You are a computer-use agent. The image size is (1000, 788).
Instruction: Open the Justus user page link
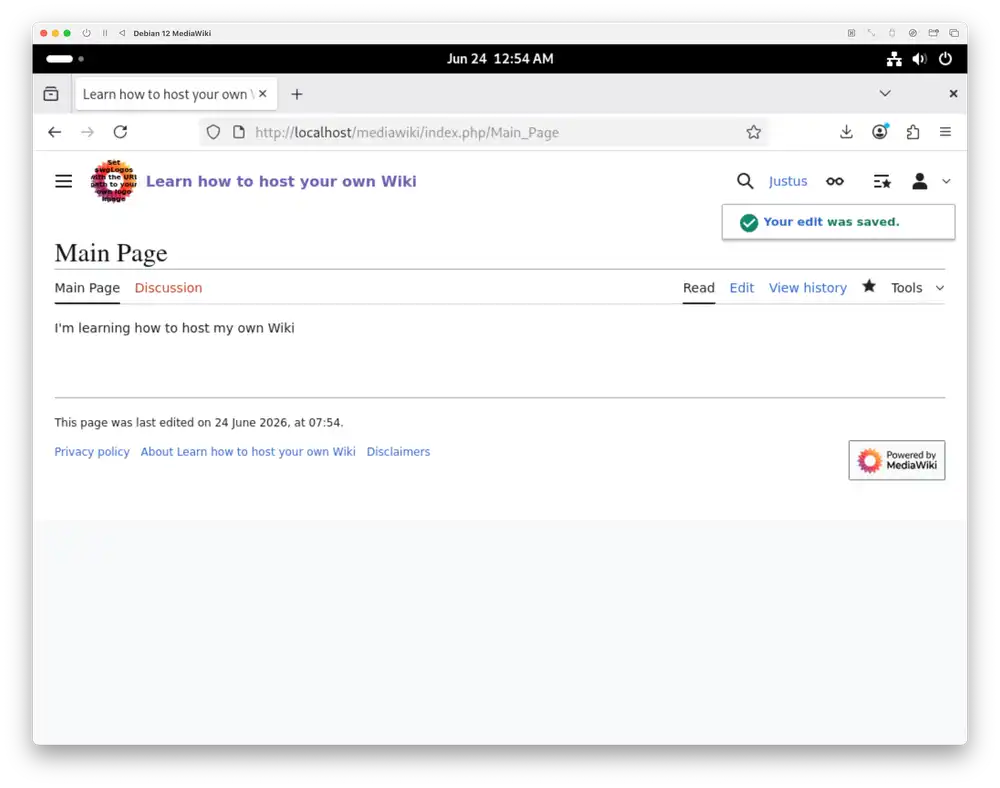(788, 182)
